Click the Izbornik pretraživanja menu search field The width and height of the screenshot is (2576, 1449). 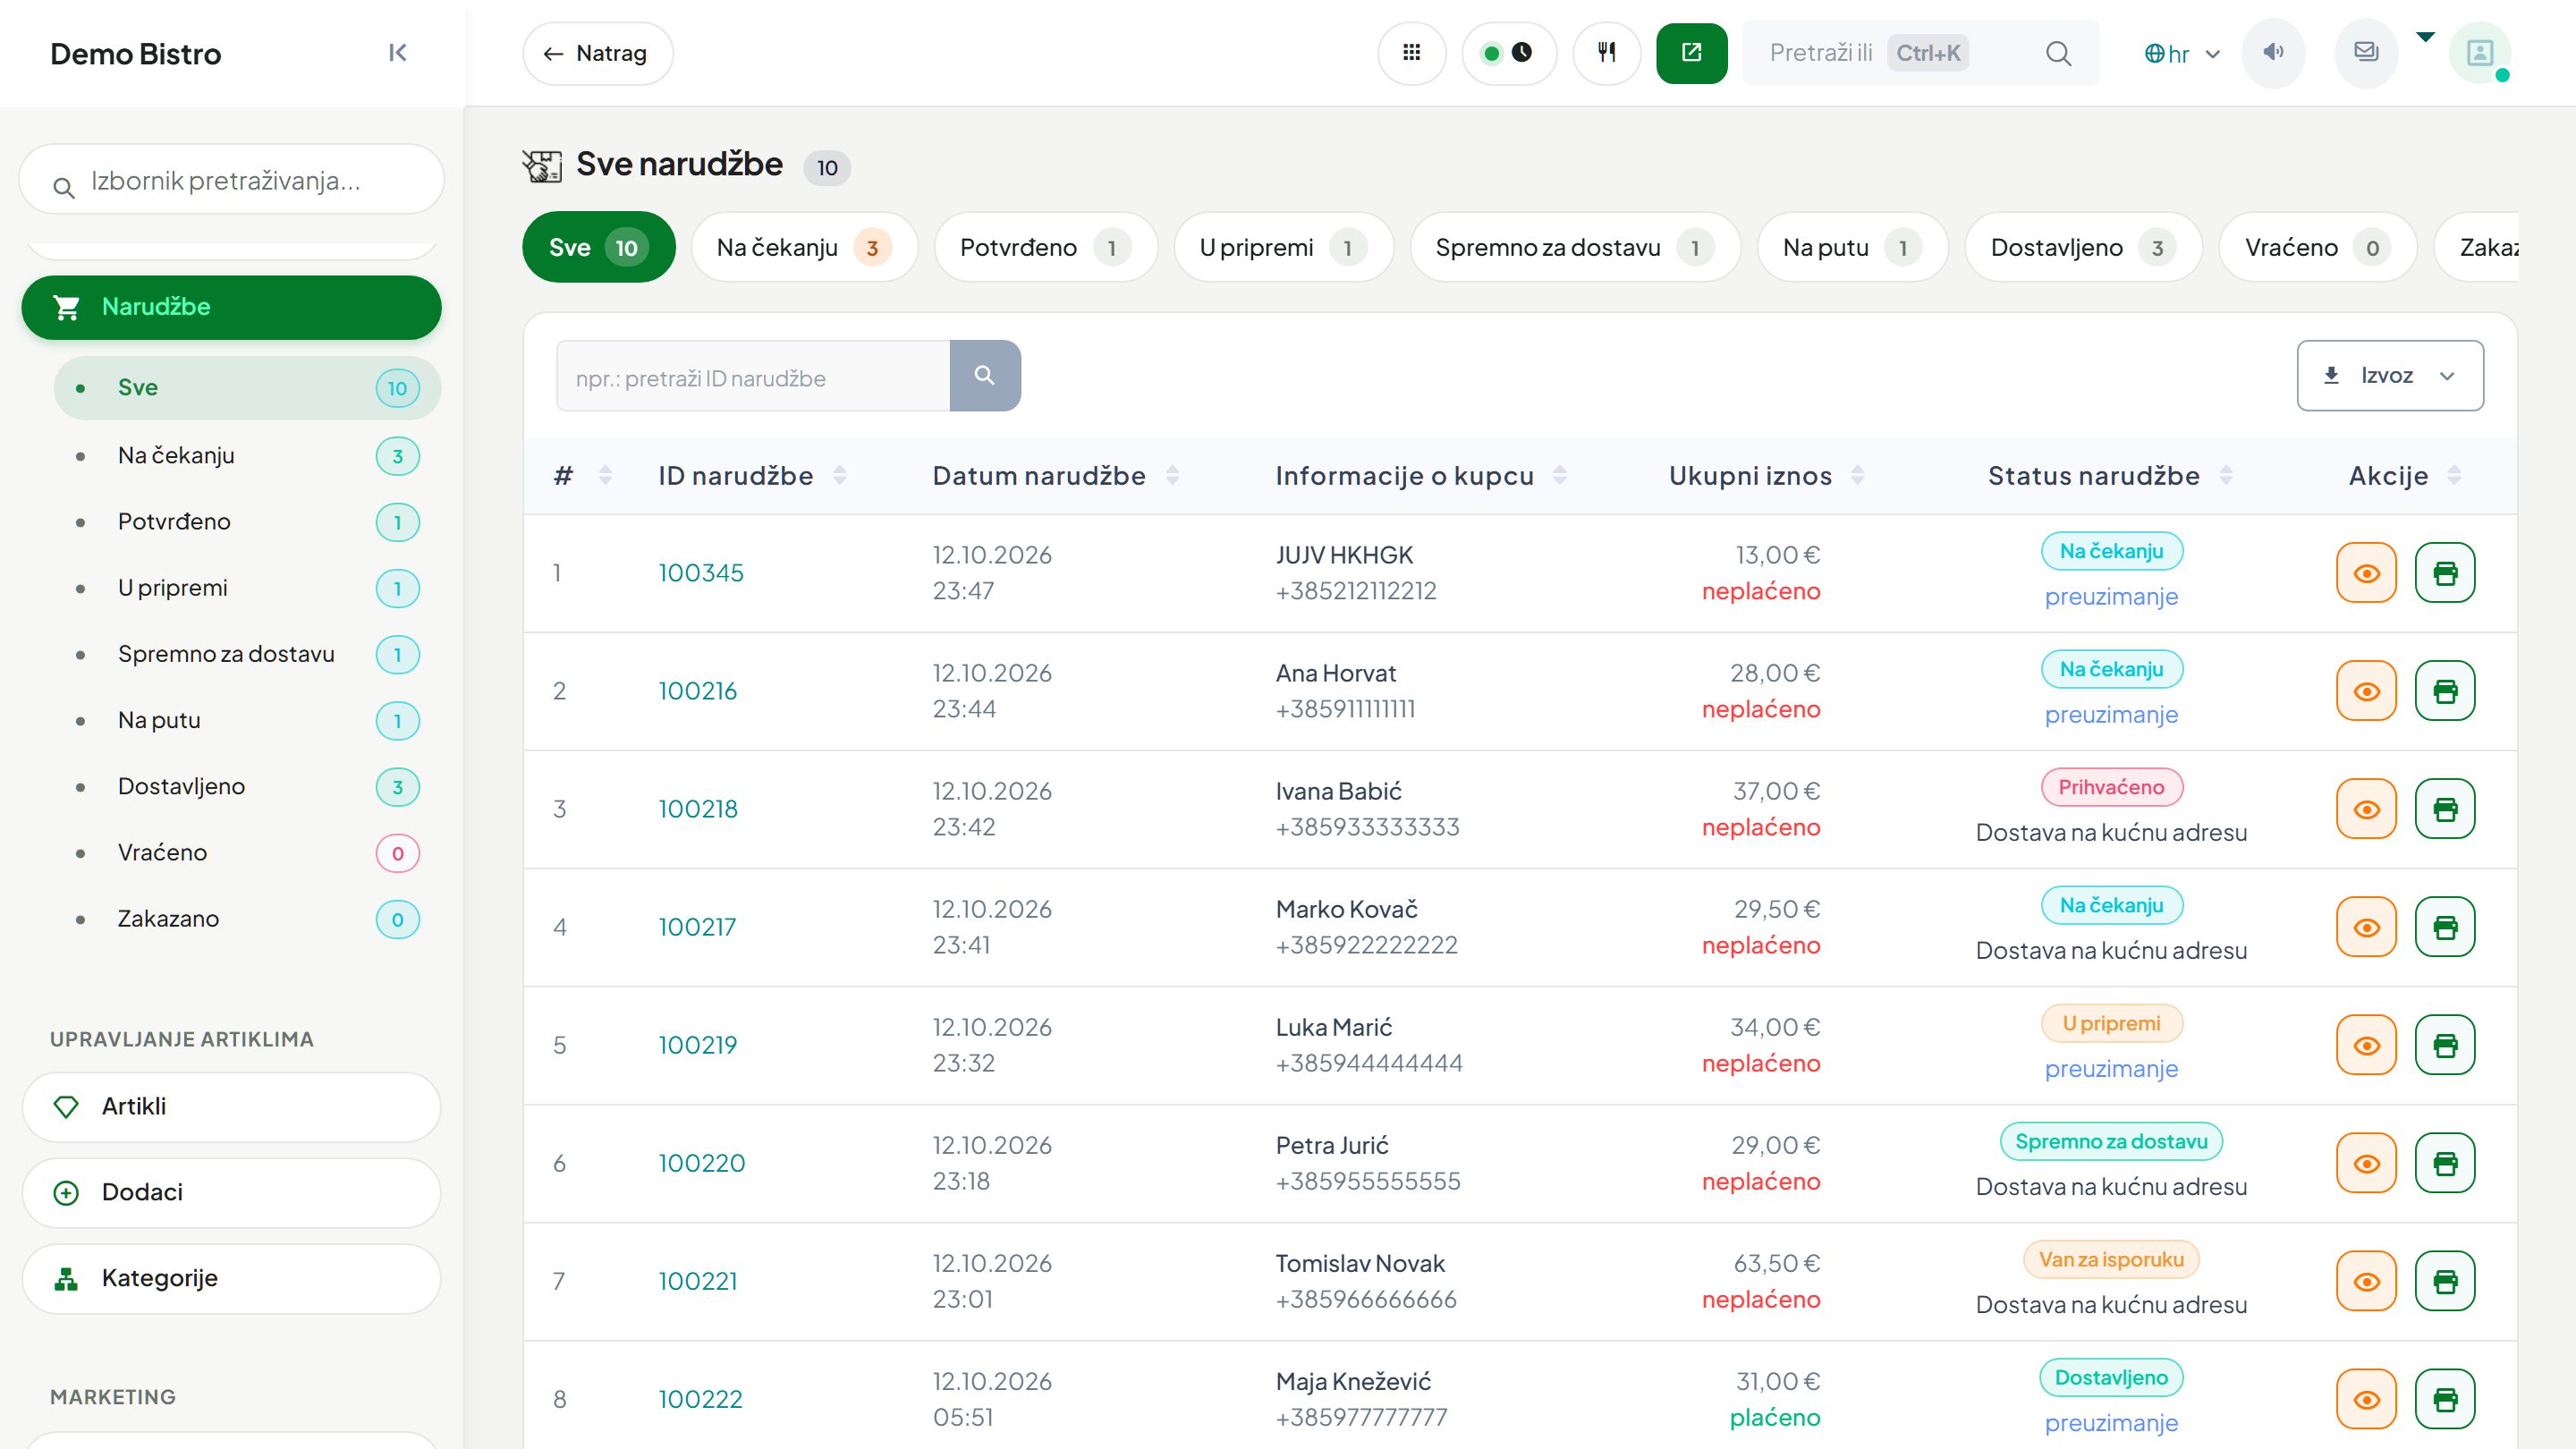231,180
